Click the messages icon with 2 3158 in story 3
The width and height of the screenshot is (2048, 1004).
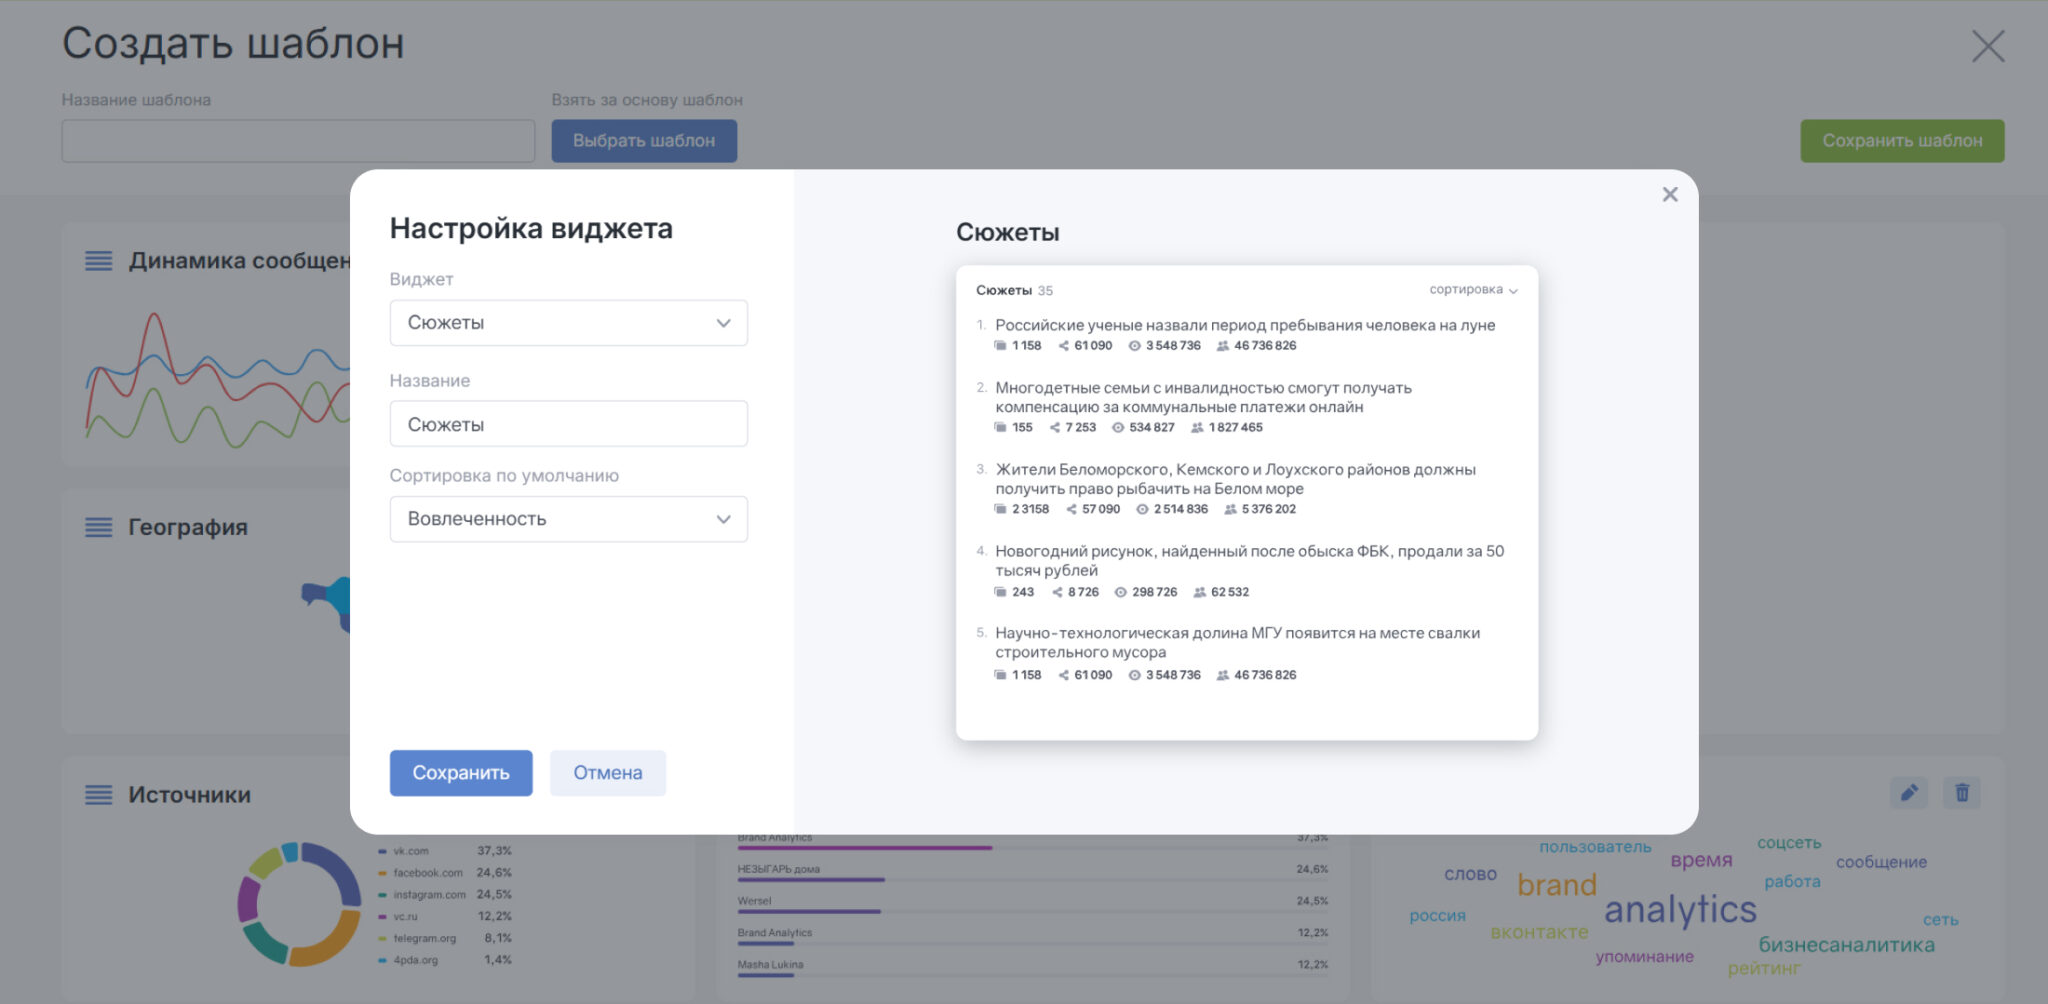[x=1000, y=510]
